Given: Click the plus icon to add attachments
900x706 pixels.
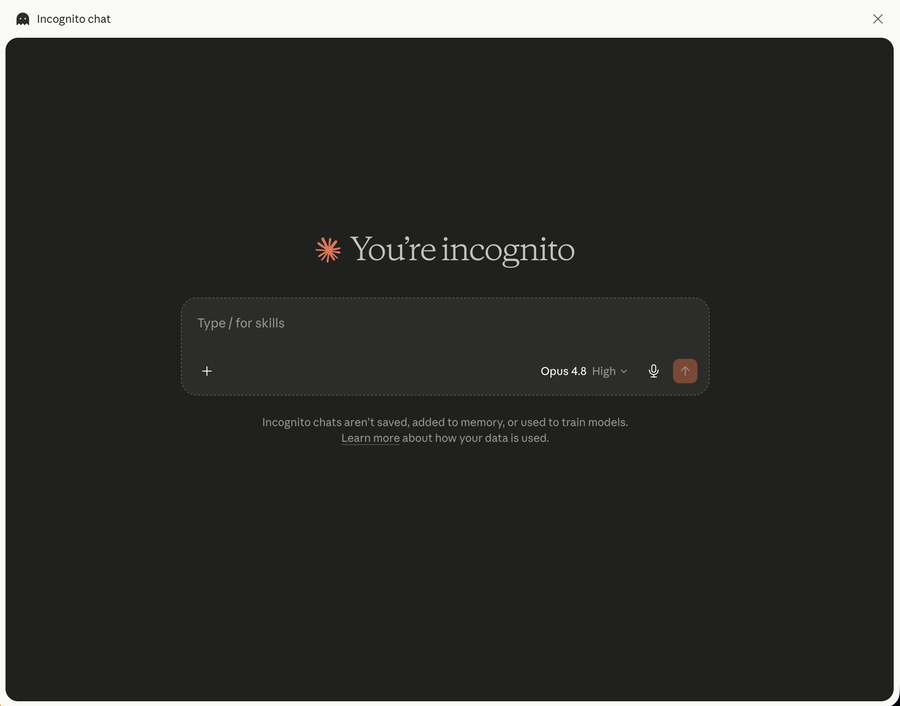Looking at the screenshot, I should (x=207, y=371).
